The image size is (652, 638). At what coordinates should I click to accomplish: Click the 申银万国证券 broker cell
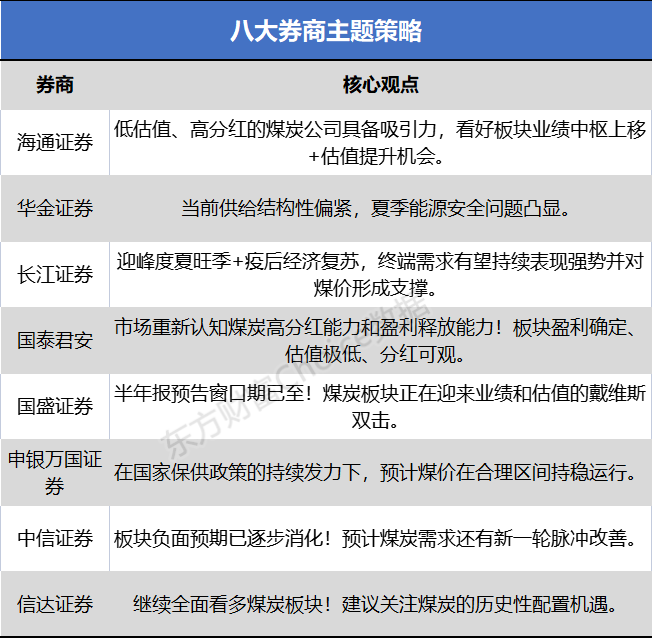click(x=55, y=472)
